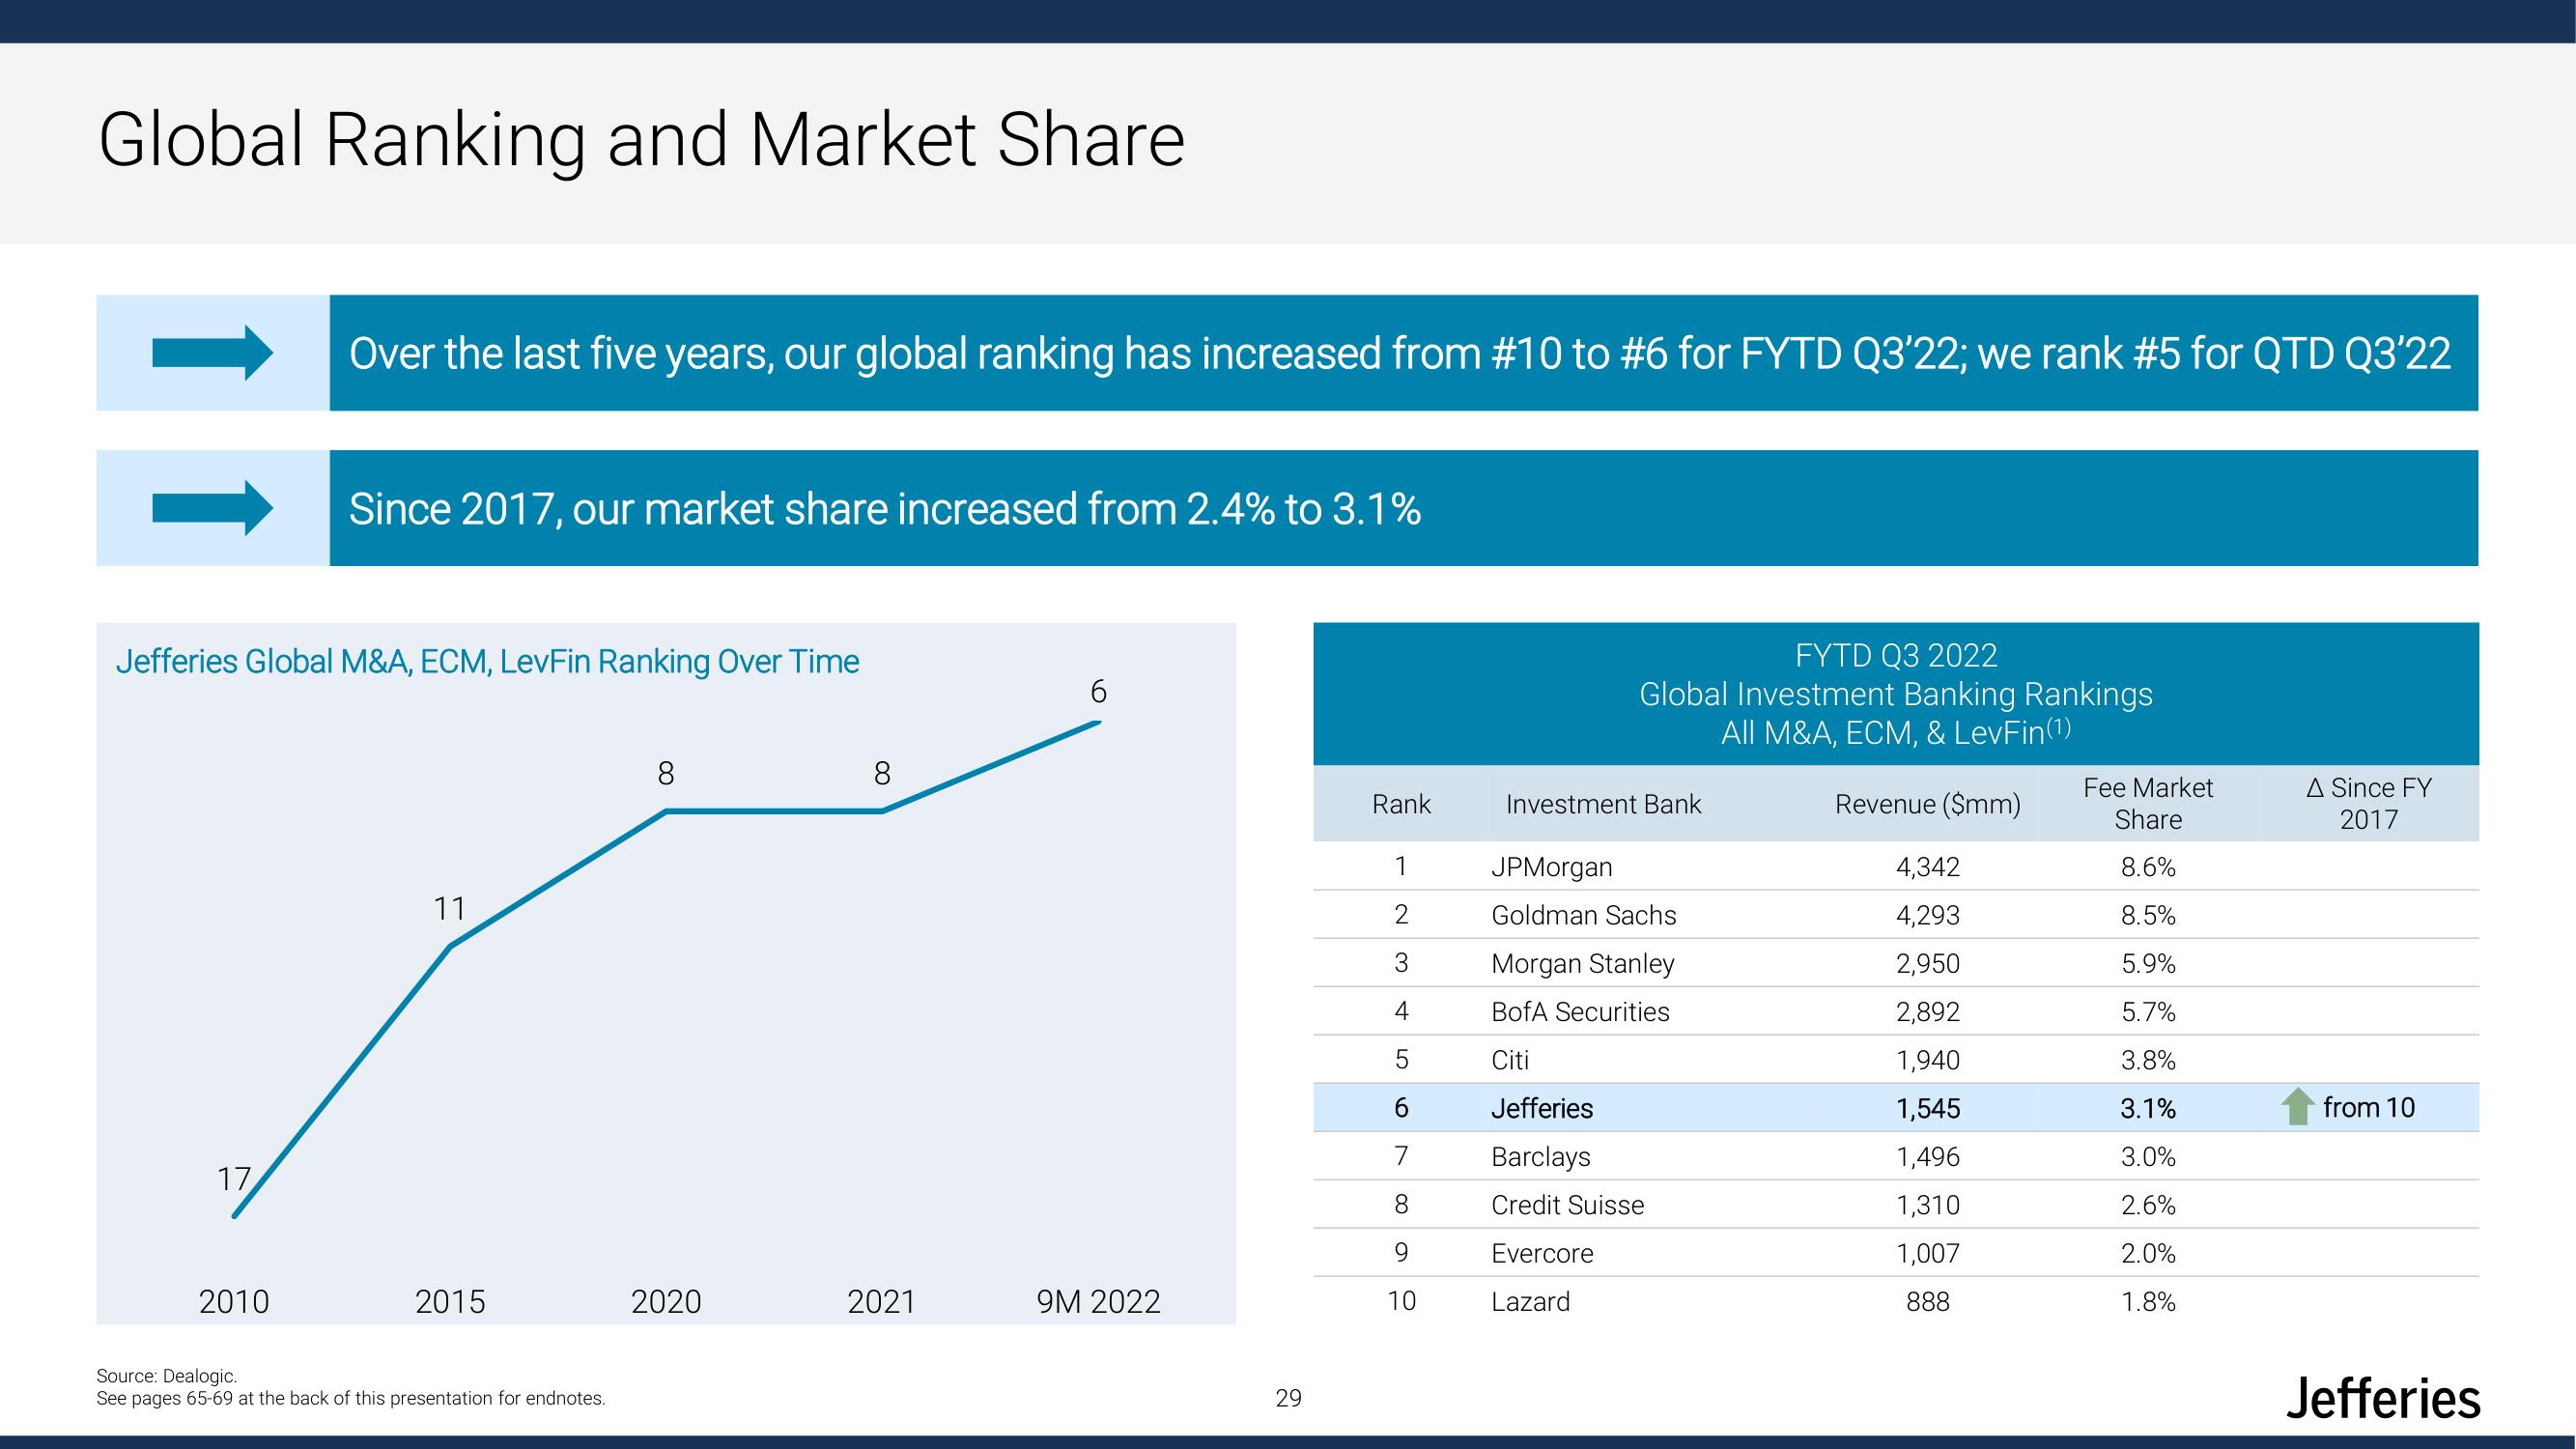This screenshot has height=1449, width=2576.
Task: Click the 'Barclays' cell
Action: tap(1540, 1157)
